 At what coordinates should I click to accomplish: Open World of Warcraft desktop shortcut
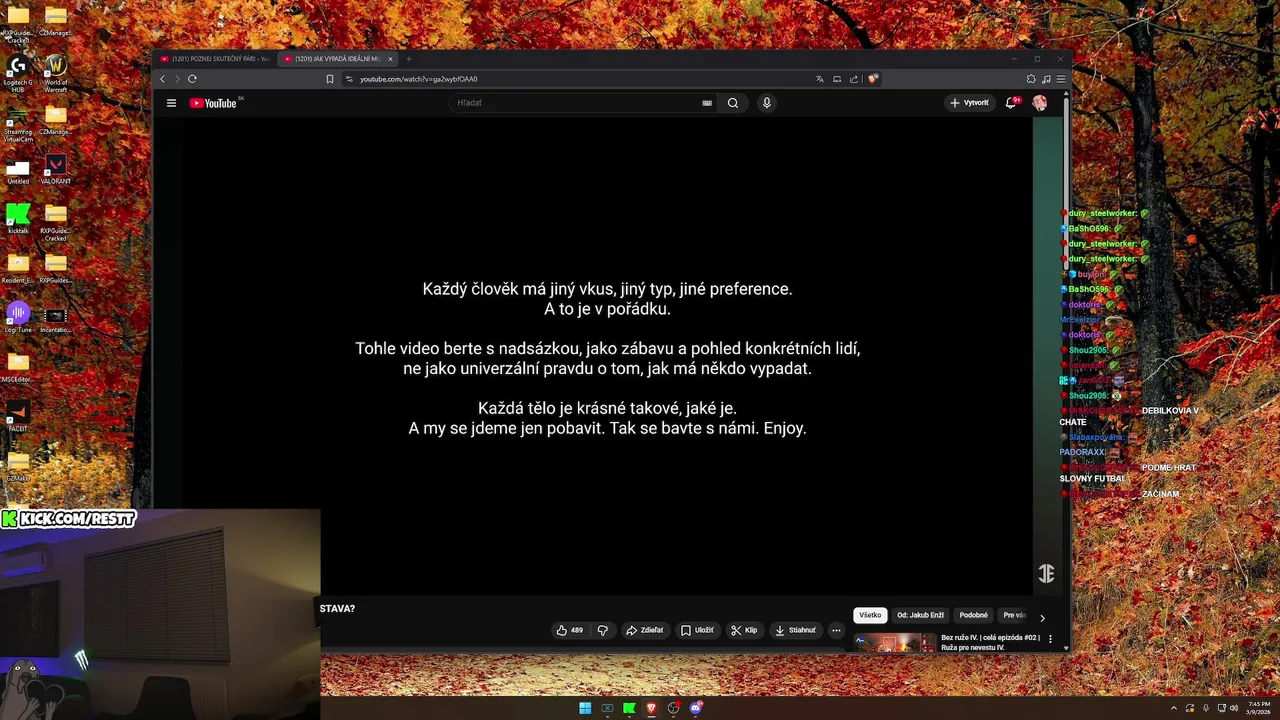[x=56, y=72]
